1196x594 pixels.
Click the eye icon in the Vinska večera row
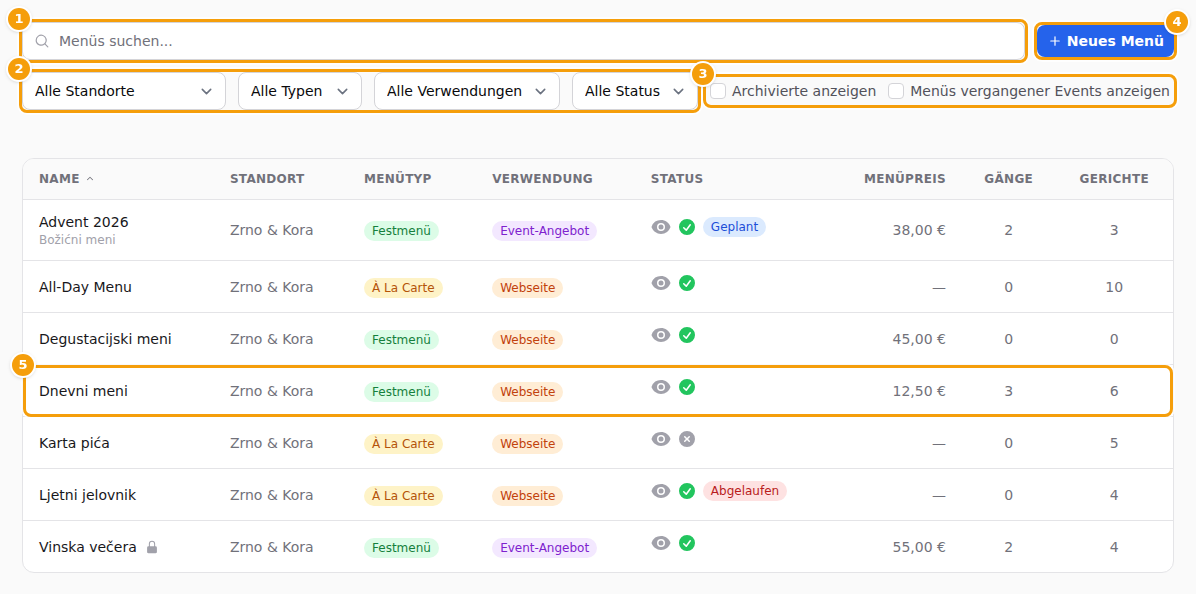click(661, 542)
